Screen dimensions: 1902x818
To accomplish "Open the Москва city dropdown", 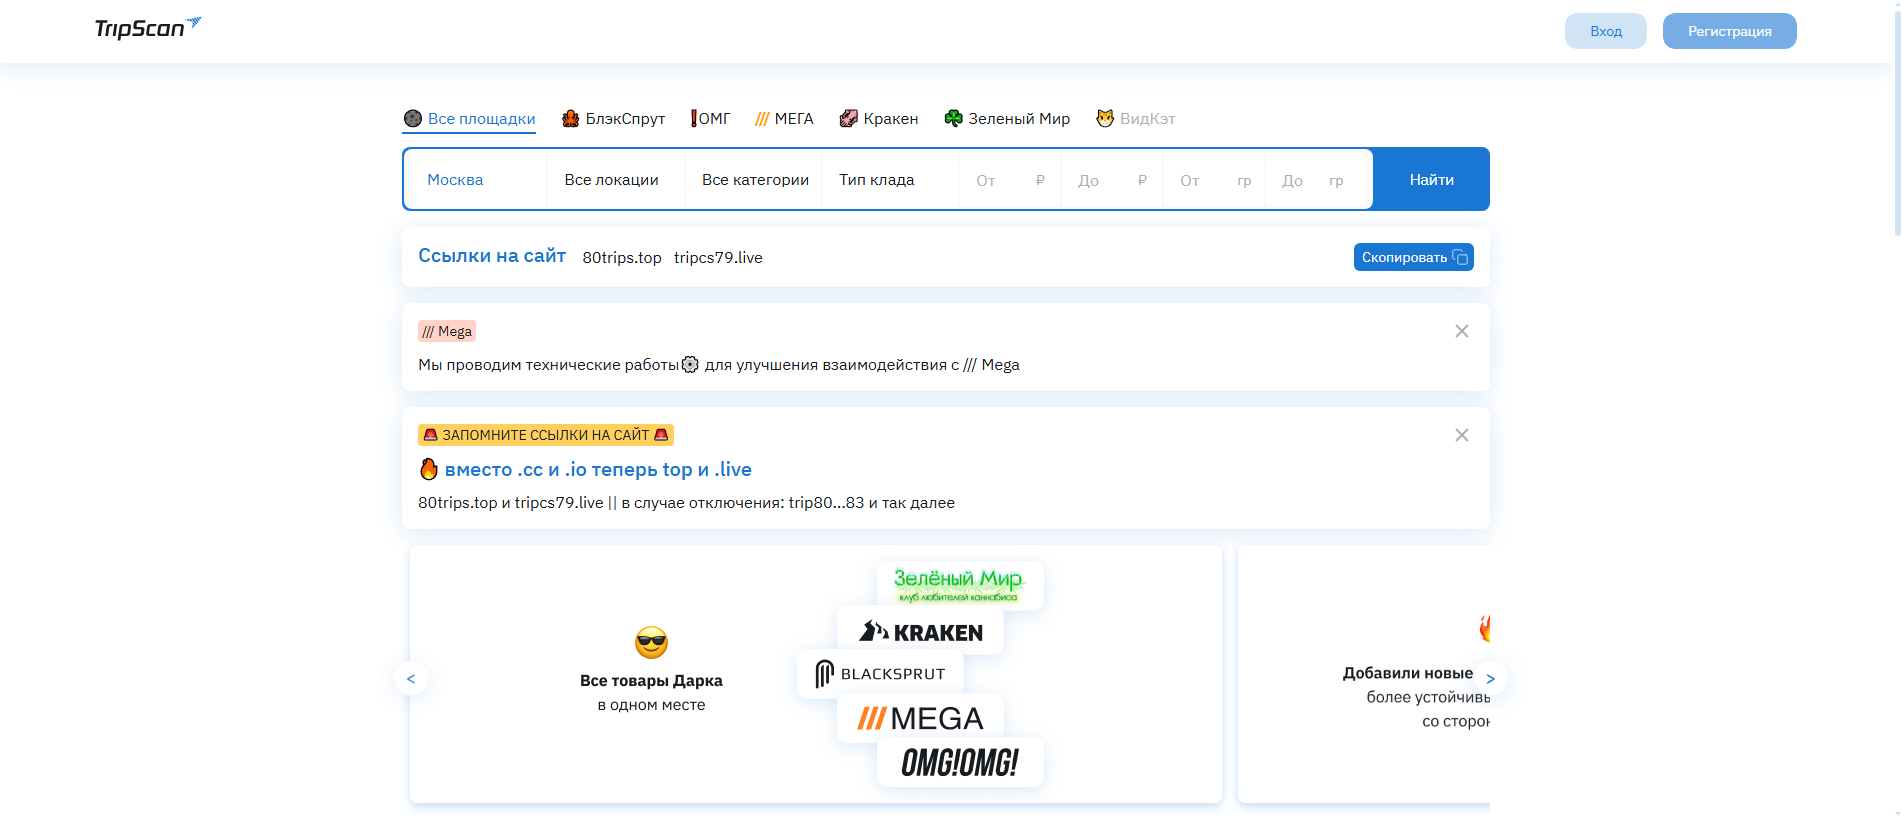I will [x=478, y=180].
